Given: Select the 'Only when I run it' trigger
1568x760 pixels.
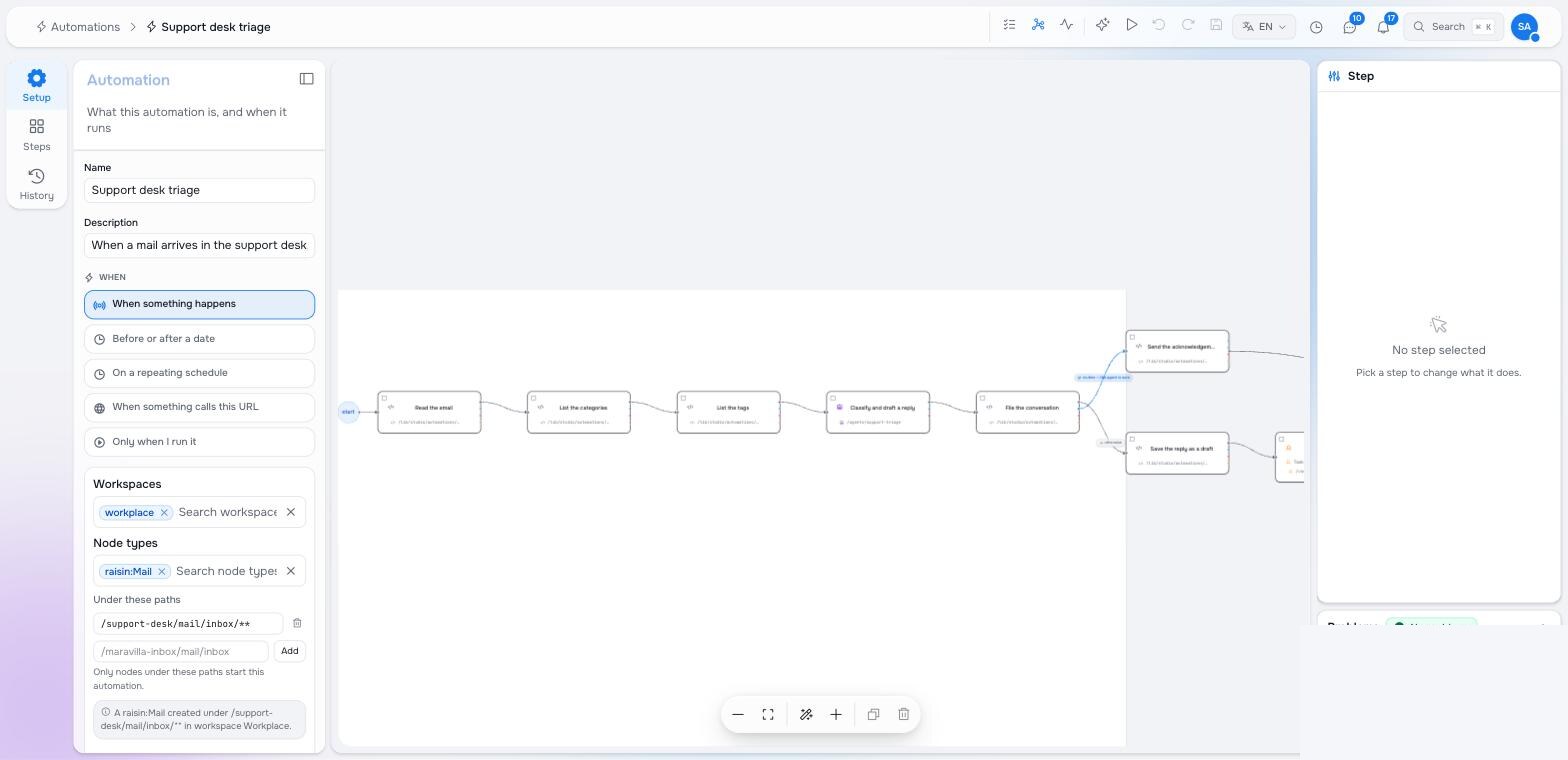Looking at the screenshot, I should pyautogui.click(x=199, y=442).
